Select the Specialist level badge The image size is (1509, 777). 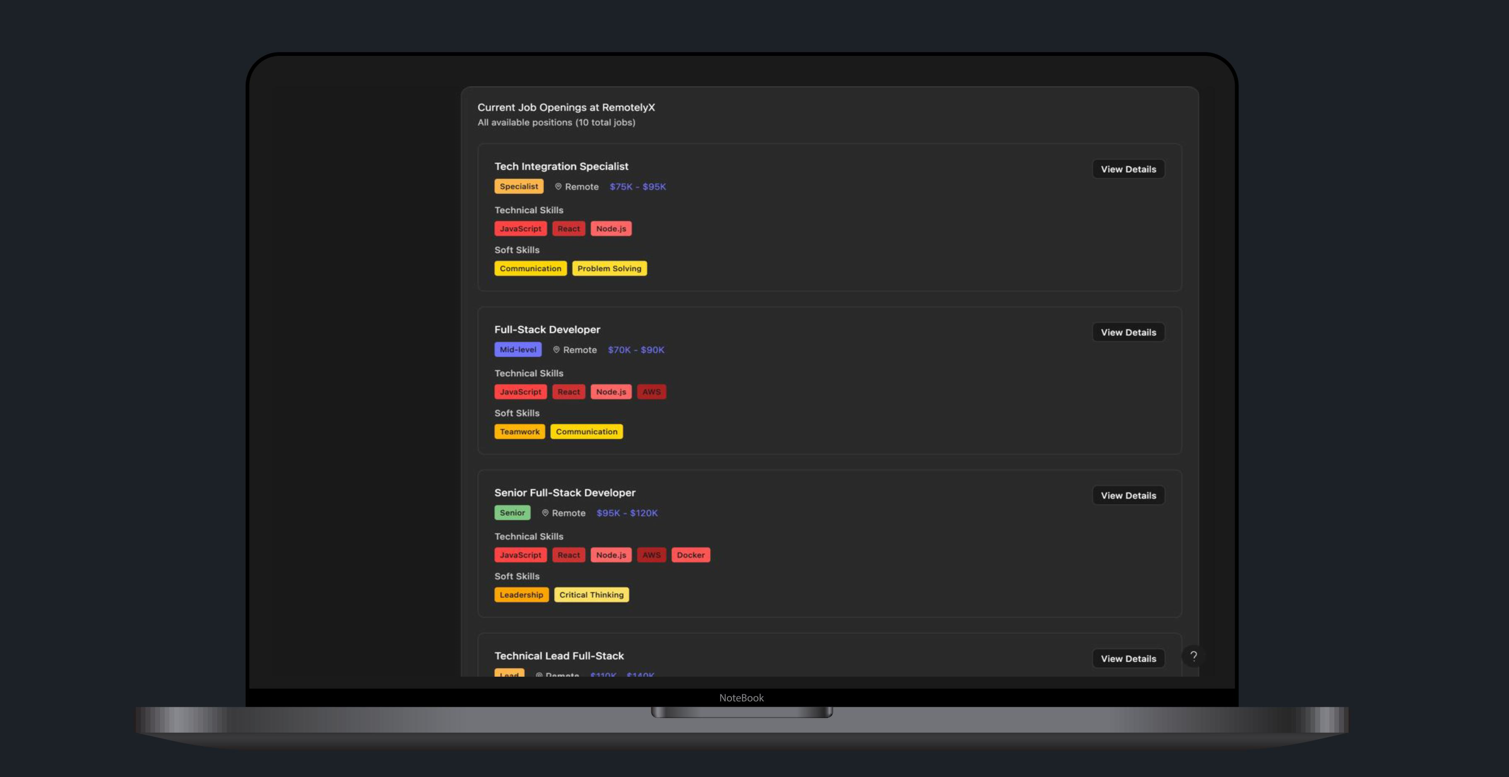pyautogui.click(x=518, y=187)
